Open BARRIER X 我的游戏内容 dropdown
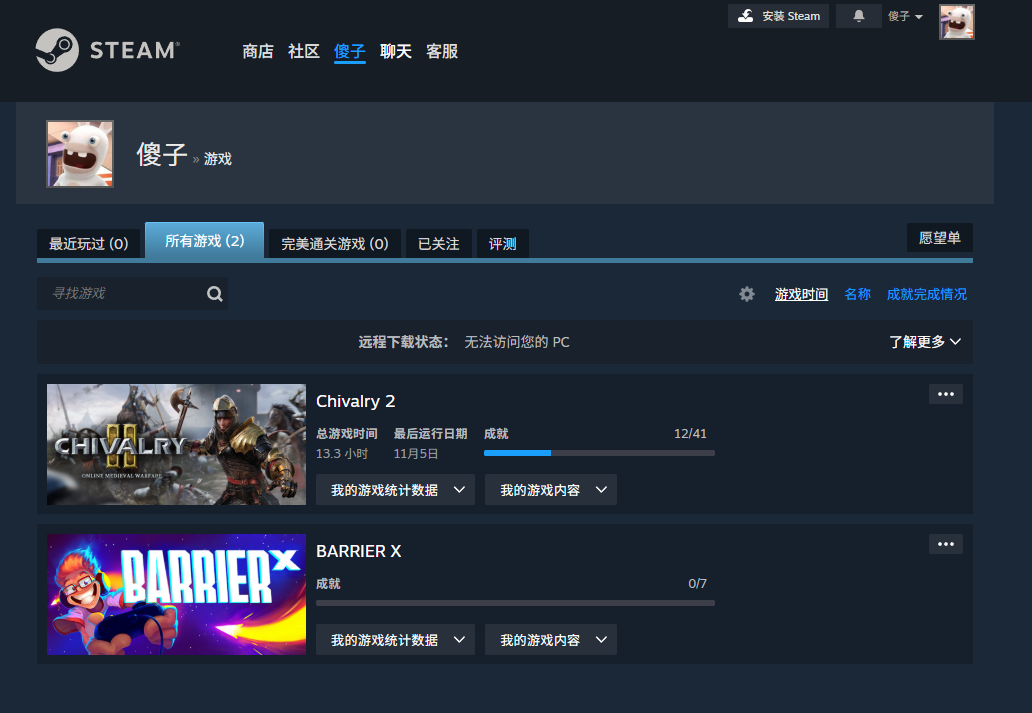This screenshot has height=713, width=1032. 550,640
